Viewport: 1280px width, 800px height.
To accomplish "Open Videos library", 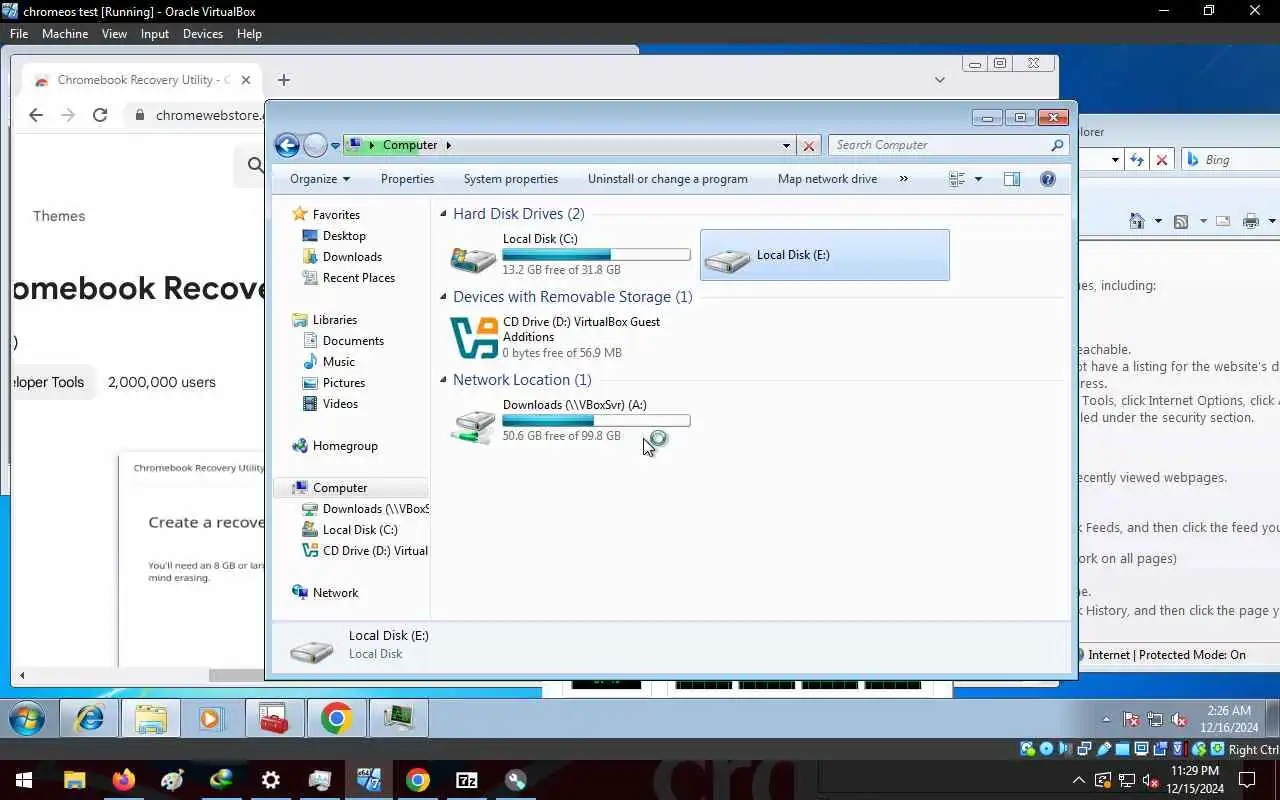I will click(340, 404).
